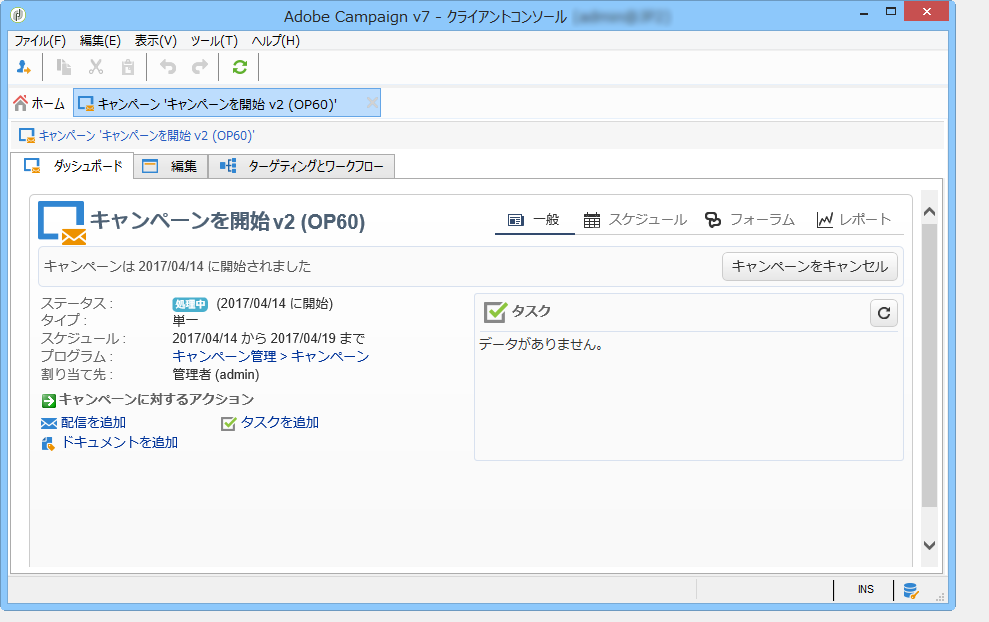Click the タスクを追加 link
Viewport: 989px width, 622px height.
(x=280, y=423)
